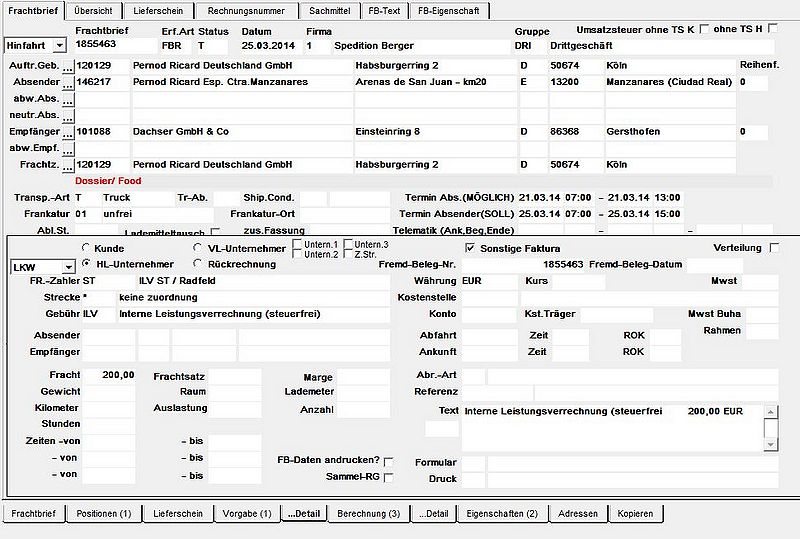Enable the Sammel-RG checkbox
Screen dimensions: 800x539
pyautogui.click(x=388, y=478)
